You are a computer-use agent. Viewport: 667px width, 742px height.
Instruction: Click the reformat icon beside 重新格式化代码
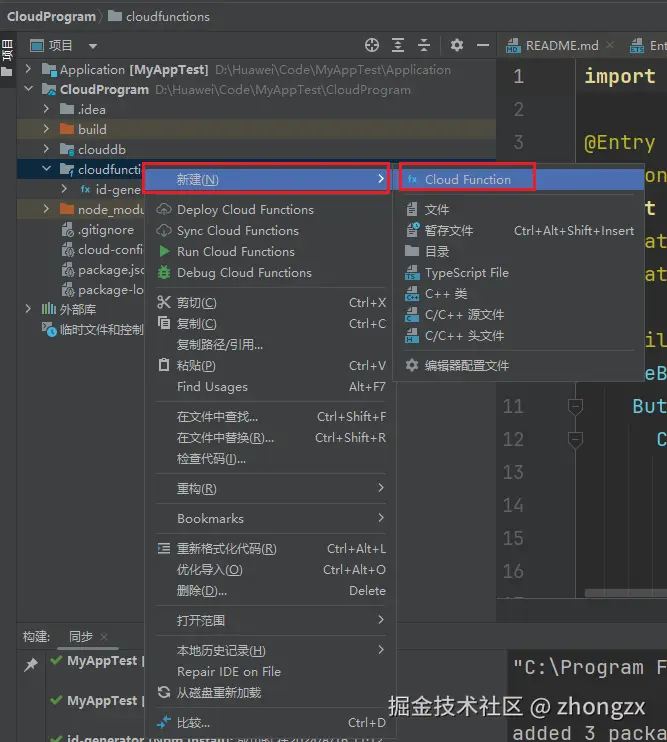[164, 548]
